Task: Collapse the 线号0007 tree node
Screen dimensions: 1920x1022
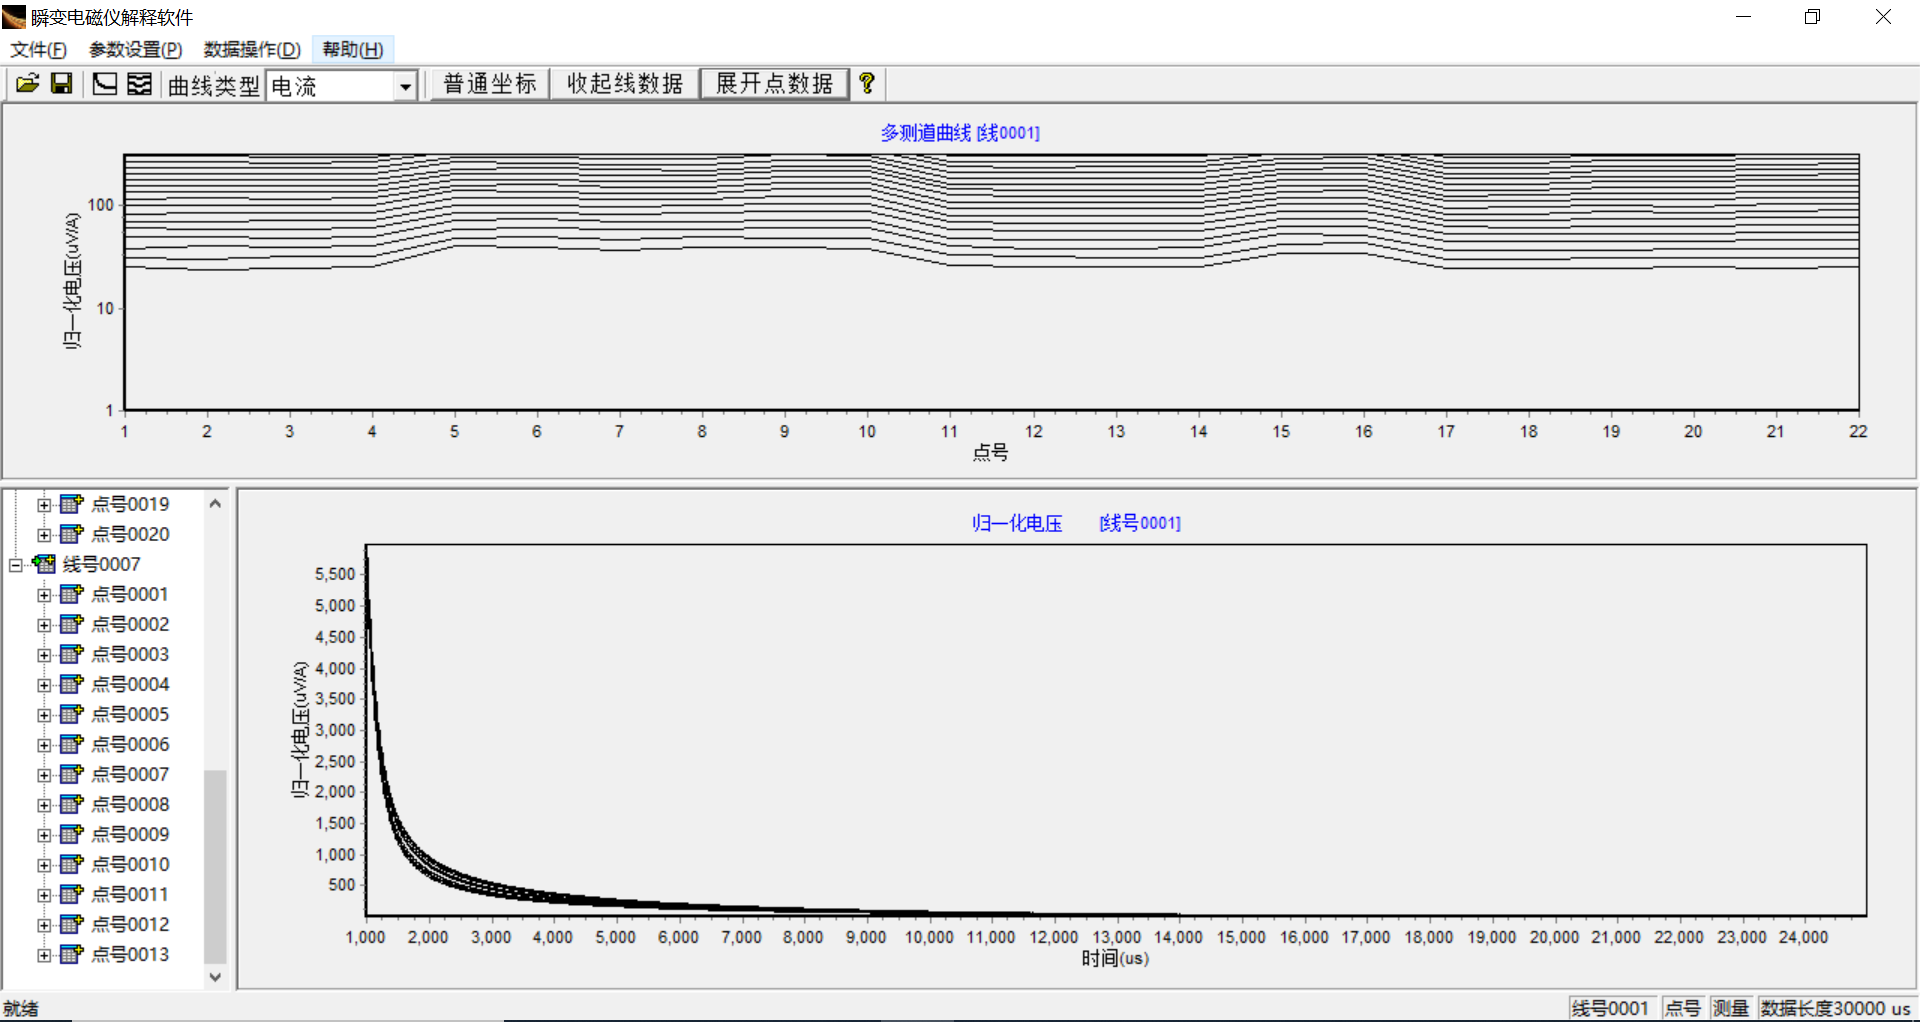Action: click(16, 565)
